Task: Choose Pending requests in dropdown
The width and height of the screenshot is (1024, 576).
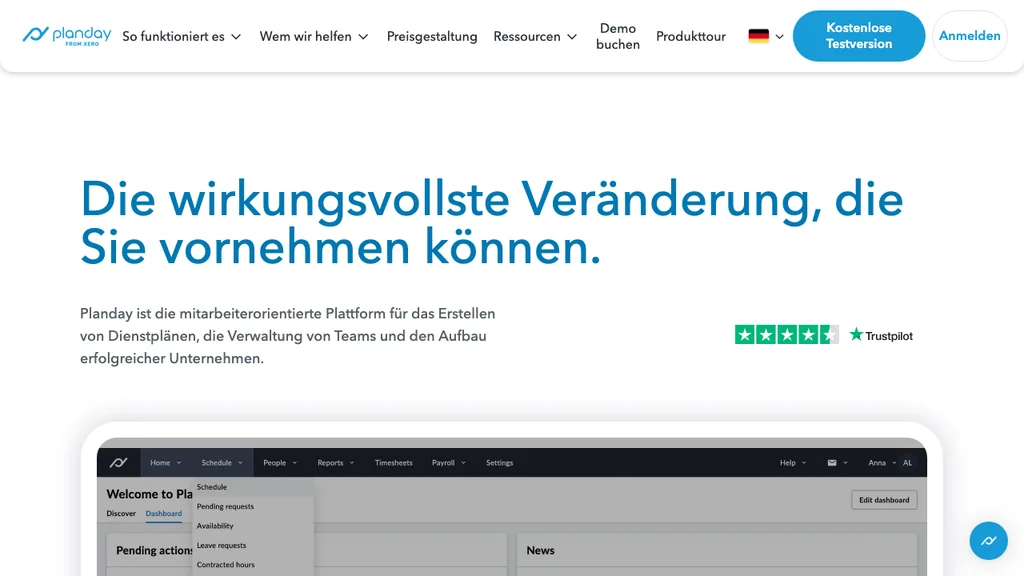Action: click(225, 506)
